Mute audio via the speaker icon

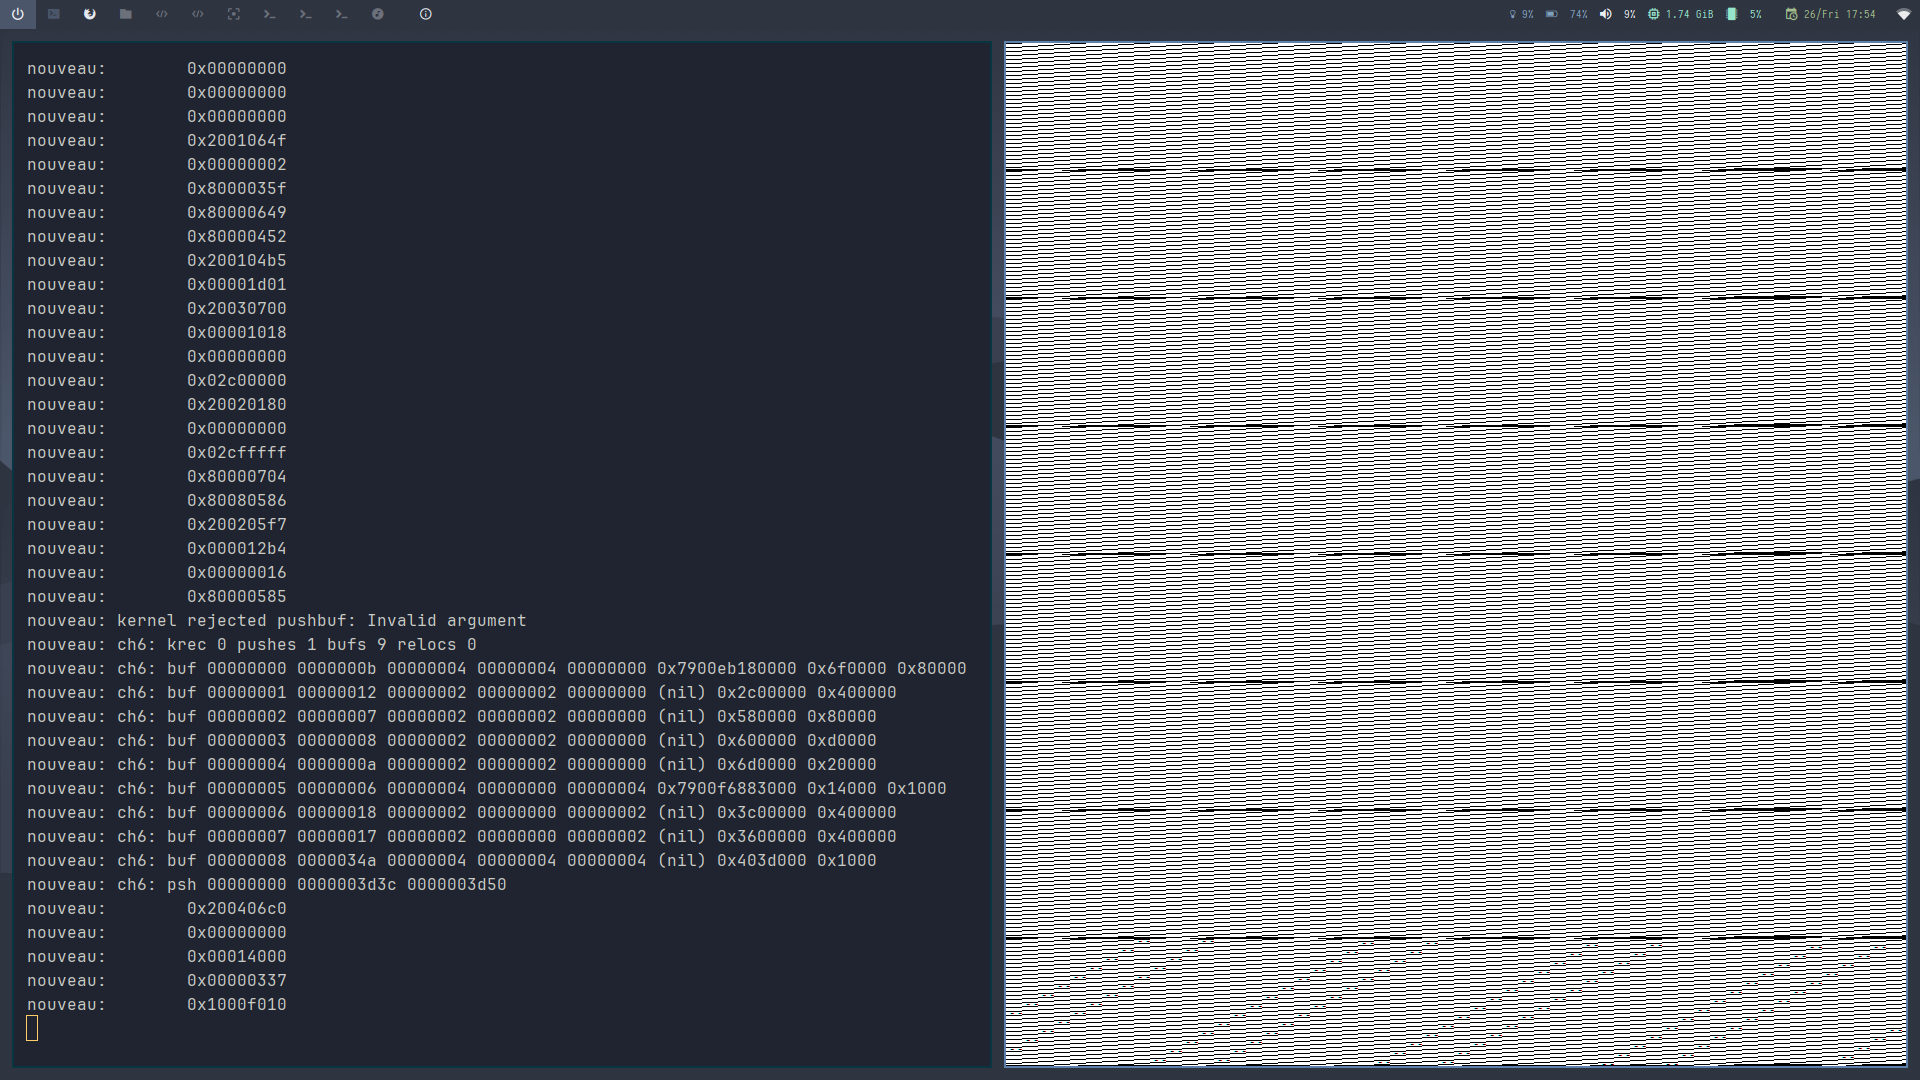(x=1605, y=14)
